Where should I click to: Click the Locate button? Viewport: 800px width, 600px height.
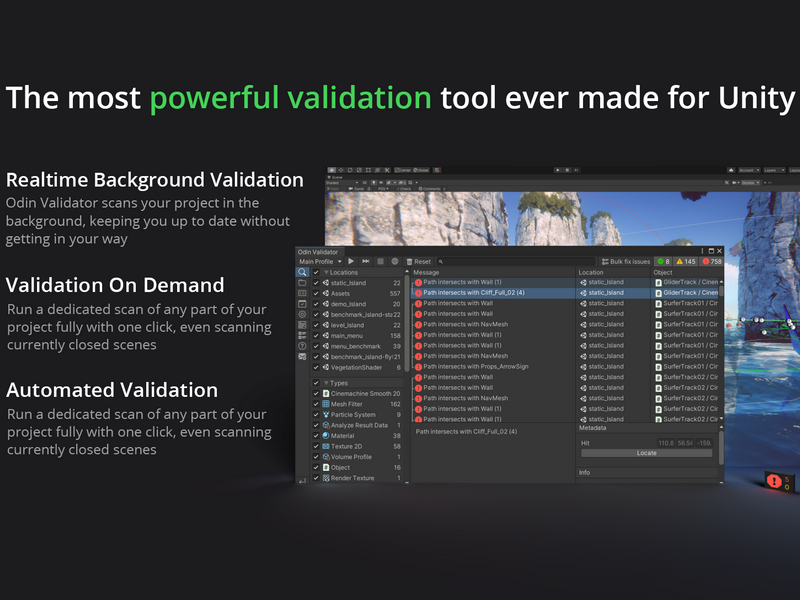point(646,453)
